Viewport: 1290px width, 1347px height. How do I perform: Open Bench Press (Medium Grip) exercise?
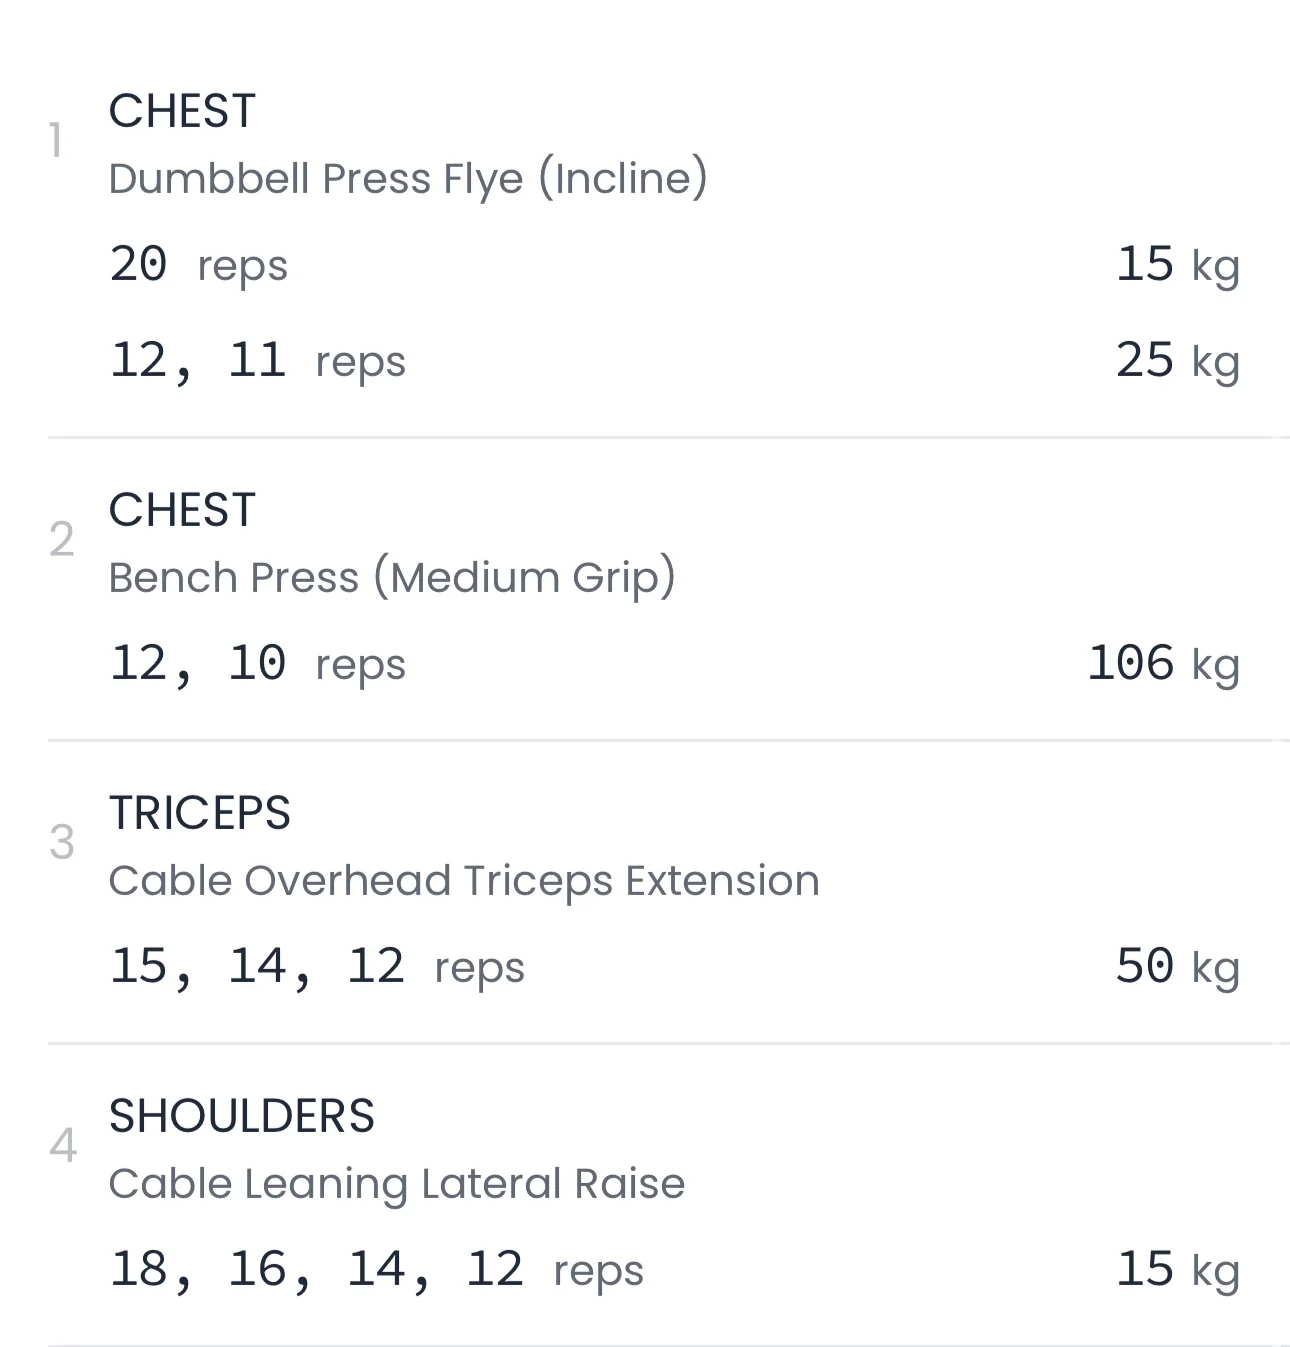(x=391, y=578)
